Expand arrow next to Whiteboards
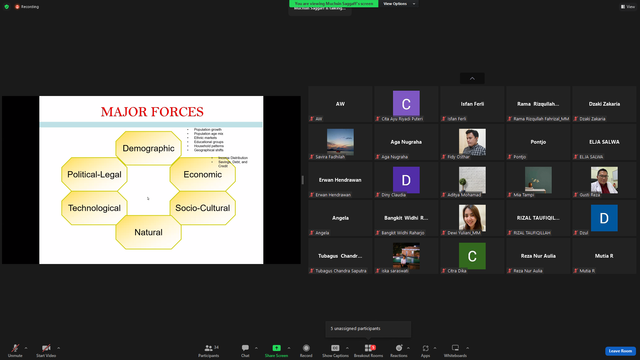 pyautogui.click(x=467, y=348)
